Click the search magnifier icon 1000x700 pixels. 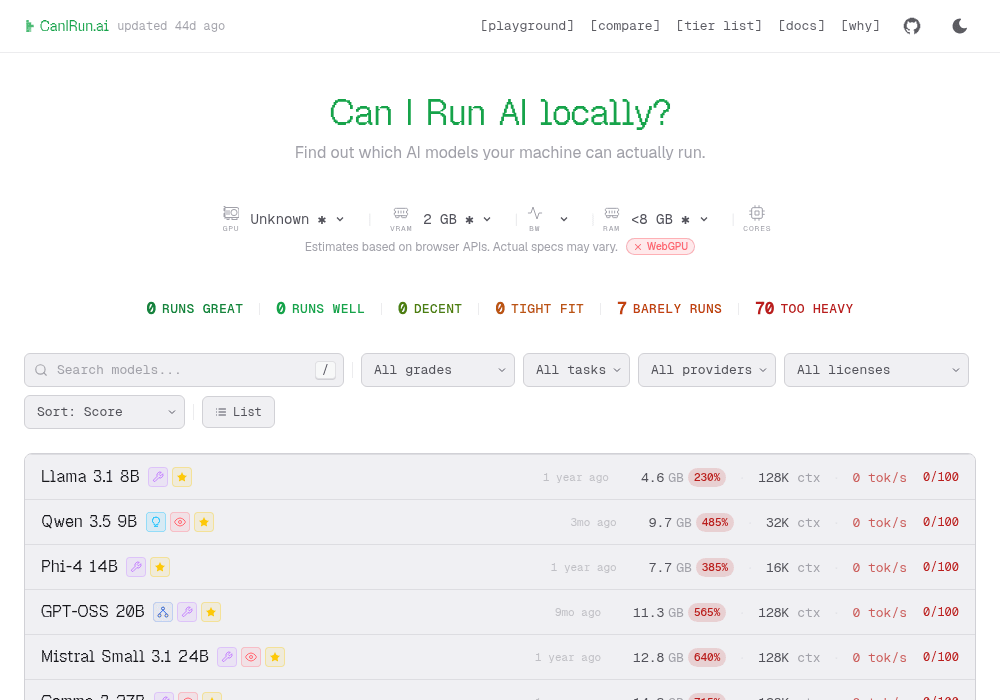[41, 370]
